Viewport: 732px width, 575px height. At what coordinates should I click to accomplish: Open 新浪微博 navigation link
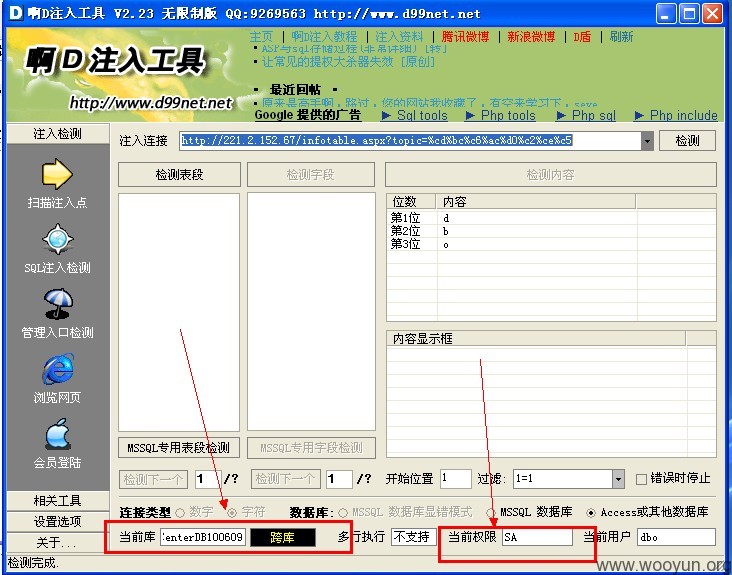point(531,36)
